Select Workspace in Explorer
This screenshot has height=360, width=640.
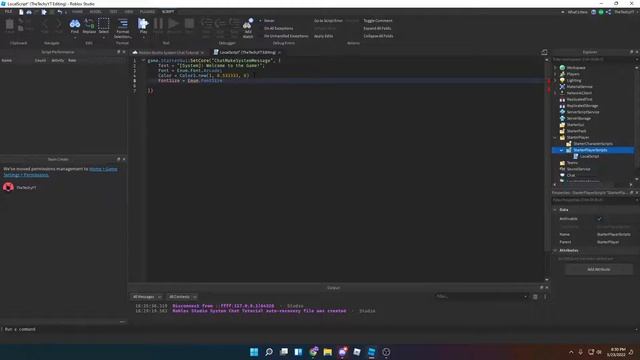click(x=576, y=68)
